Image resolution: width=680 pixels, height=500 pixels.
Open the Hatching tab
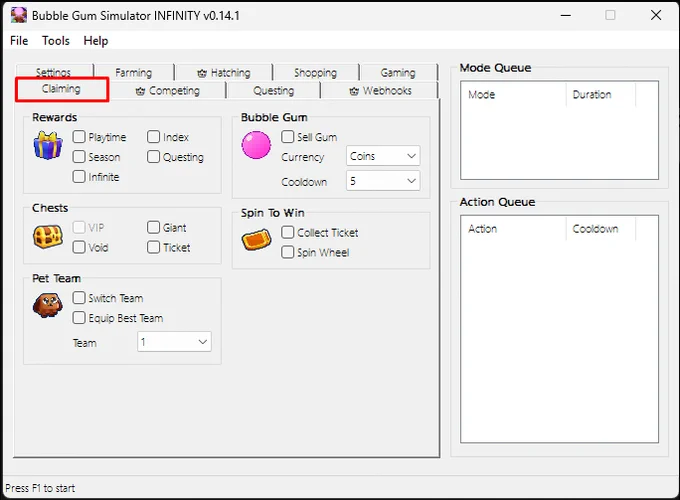coord(224,72)
